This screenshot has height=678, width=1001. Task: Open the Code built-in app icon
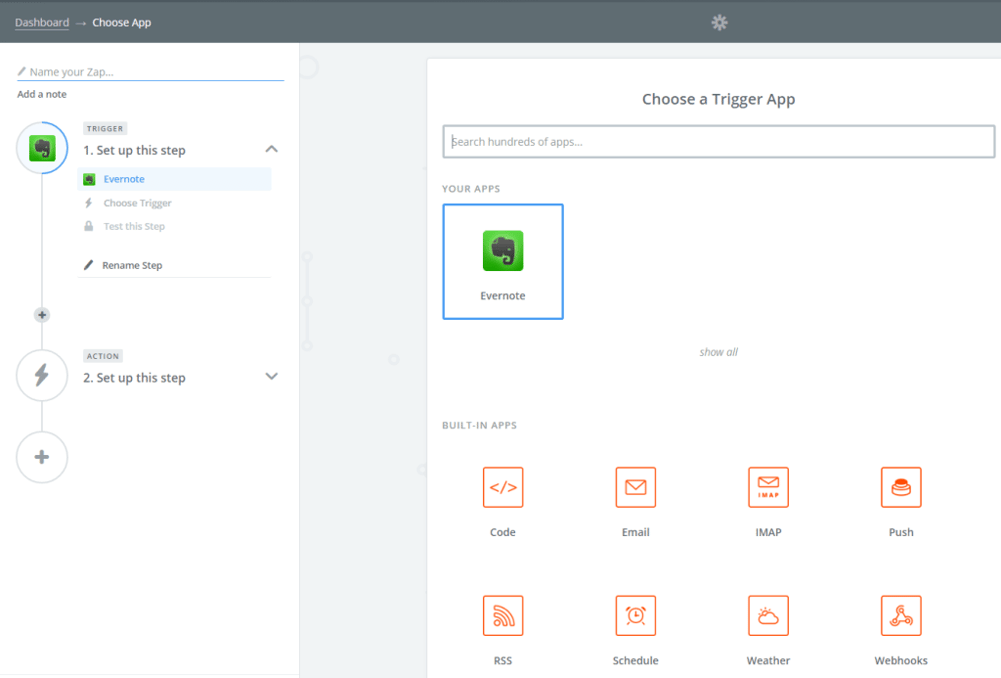pos(503,487)
